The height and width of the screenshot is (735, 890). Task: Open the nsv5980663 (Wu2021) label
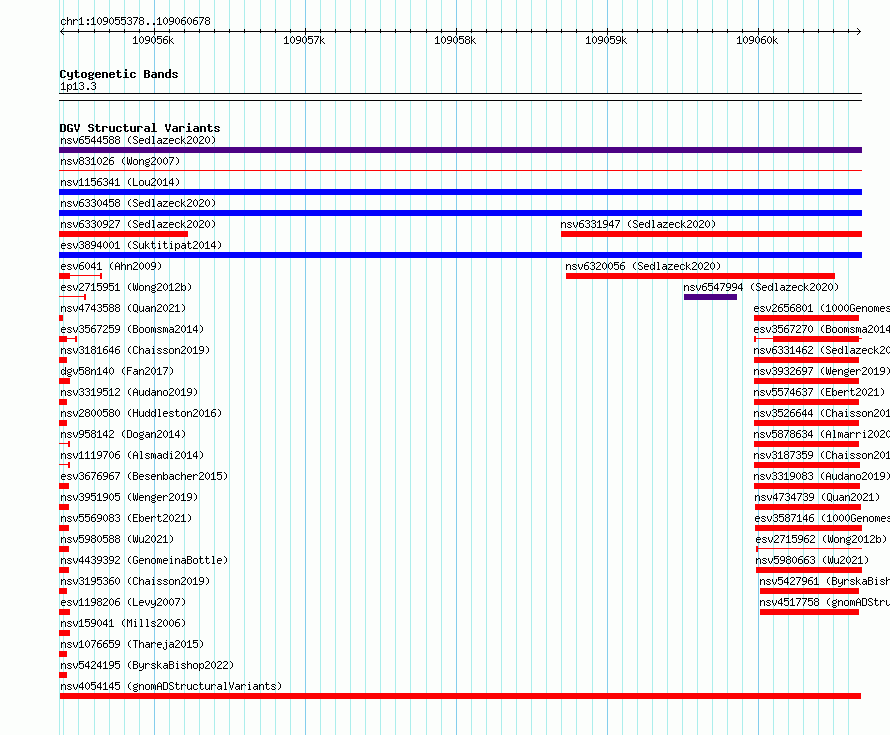tap(812, 560)
